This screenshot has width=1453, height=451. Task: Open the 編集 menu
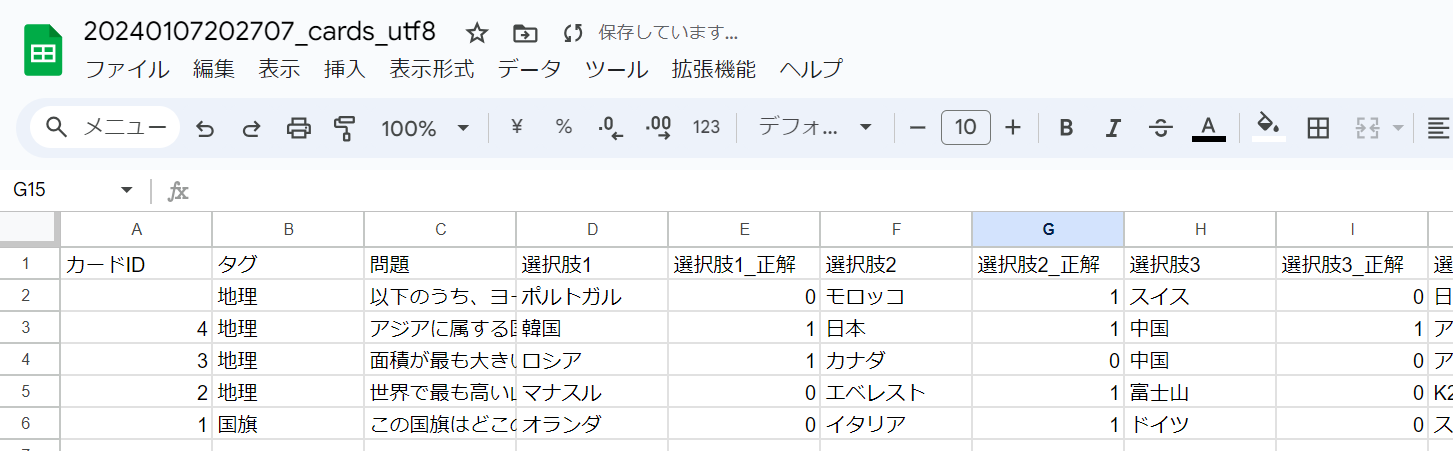[214, 70]
